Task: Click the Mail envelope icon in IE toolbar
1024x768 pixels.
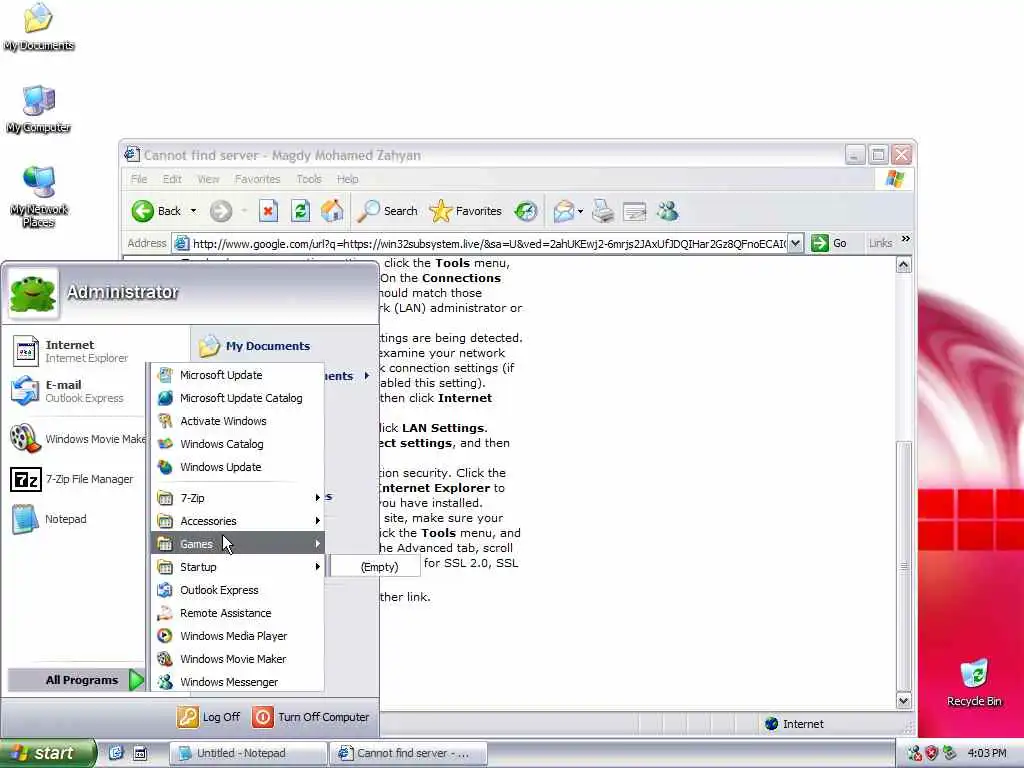Action: [x=563, y=211]
